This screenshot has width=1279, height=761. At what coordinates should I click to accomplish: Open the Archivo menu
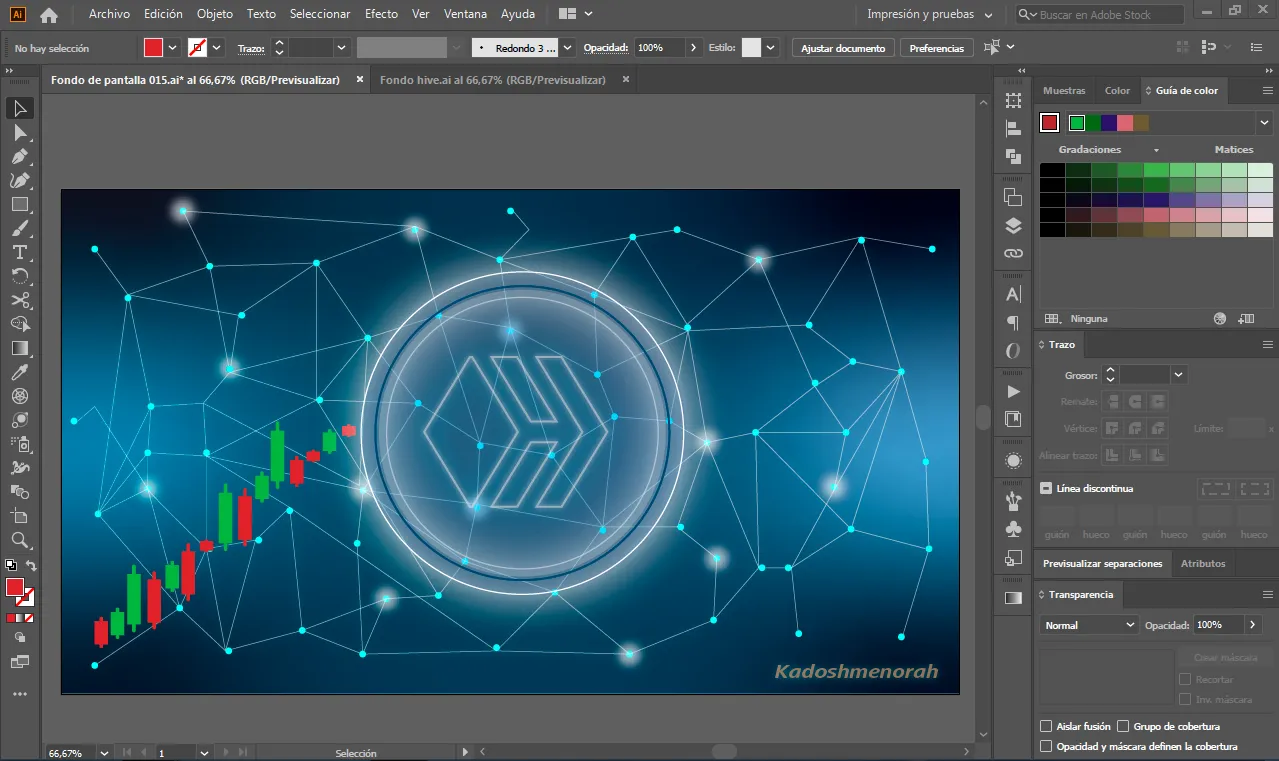109,15
